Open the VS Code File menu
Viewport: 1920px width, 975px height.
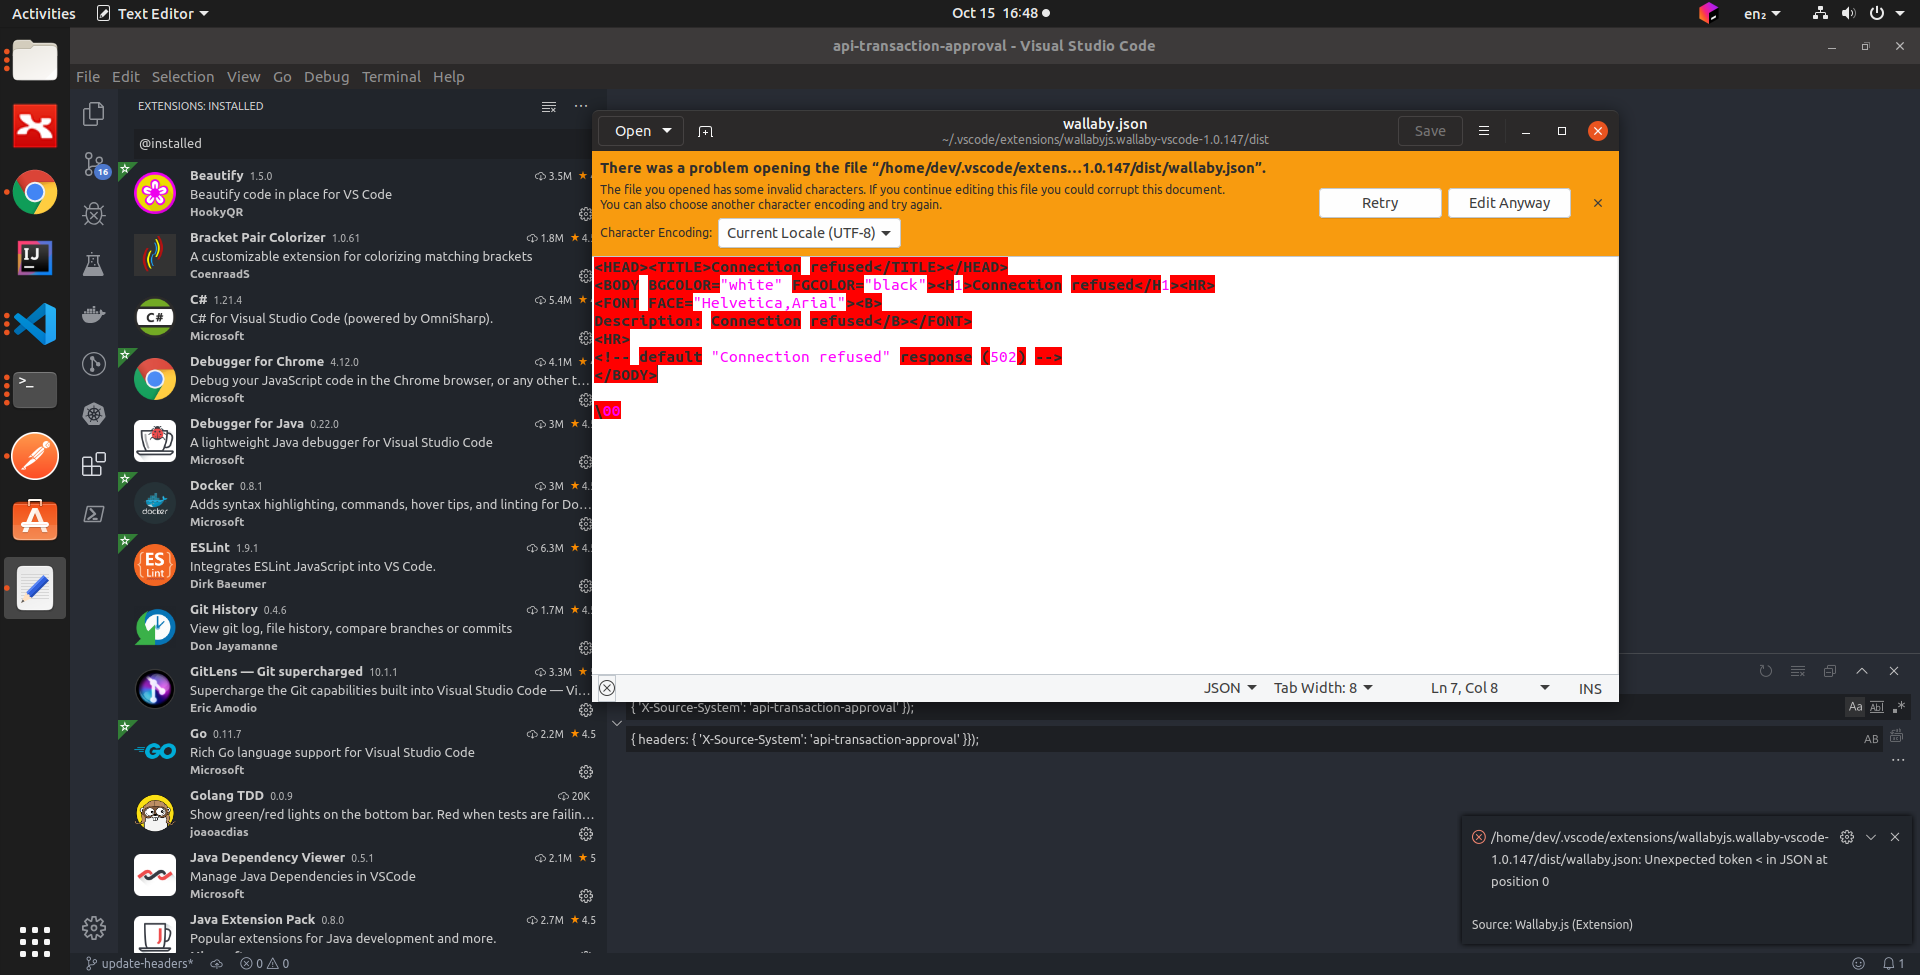pyautogui.click(x=88, y=77)
